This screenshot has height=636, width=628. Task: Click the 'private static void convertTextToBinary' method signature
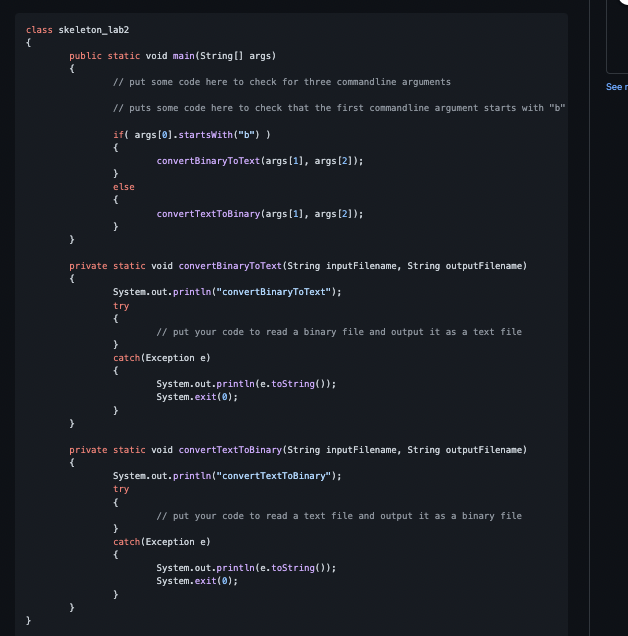[x=298, y=450]
